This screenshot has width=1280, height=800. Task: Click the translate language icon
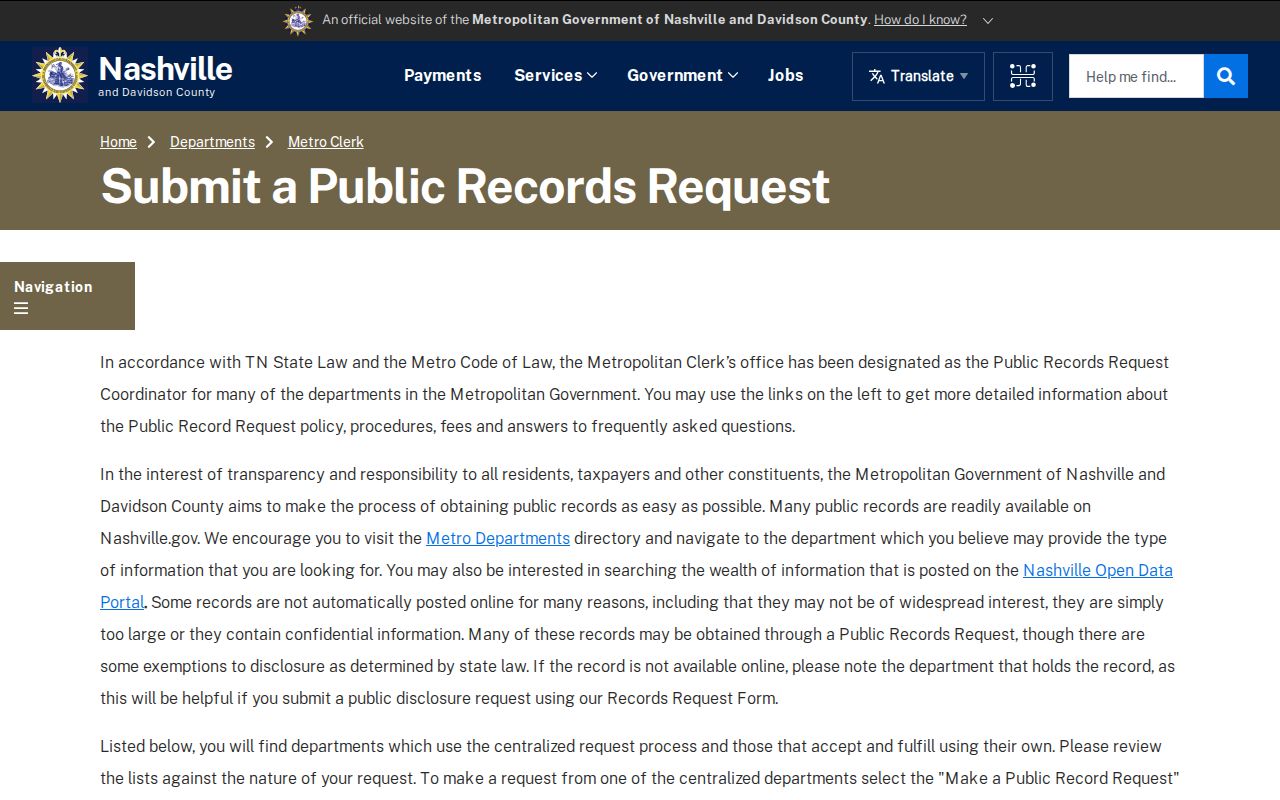point(877,76)
